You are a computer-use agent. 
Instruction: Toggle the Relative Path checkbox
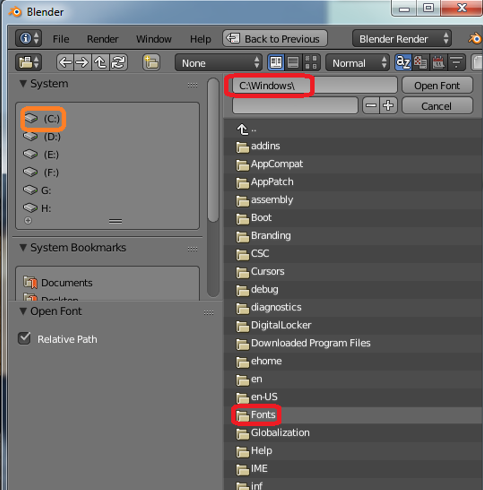[24, 339]
